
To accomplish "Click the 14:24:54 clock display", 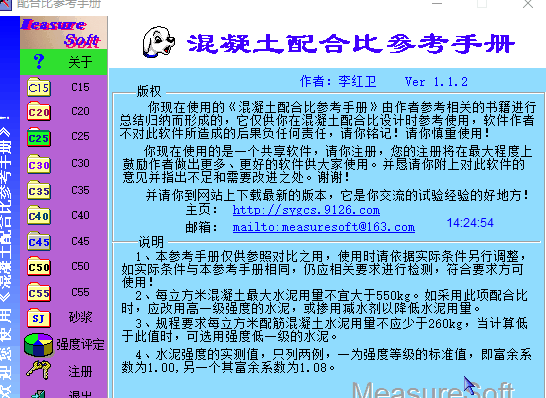I will pos(470,223).
